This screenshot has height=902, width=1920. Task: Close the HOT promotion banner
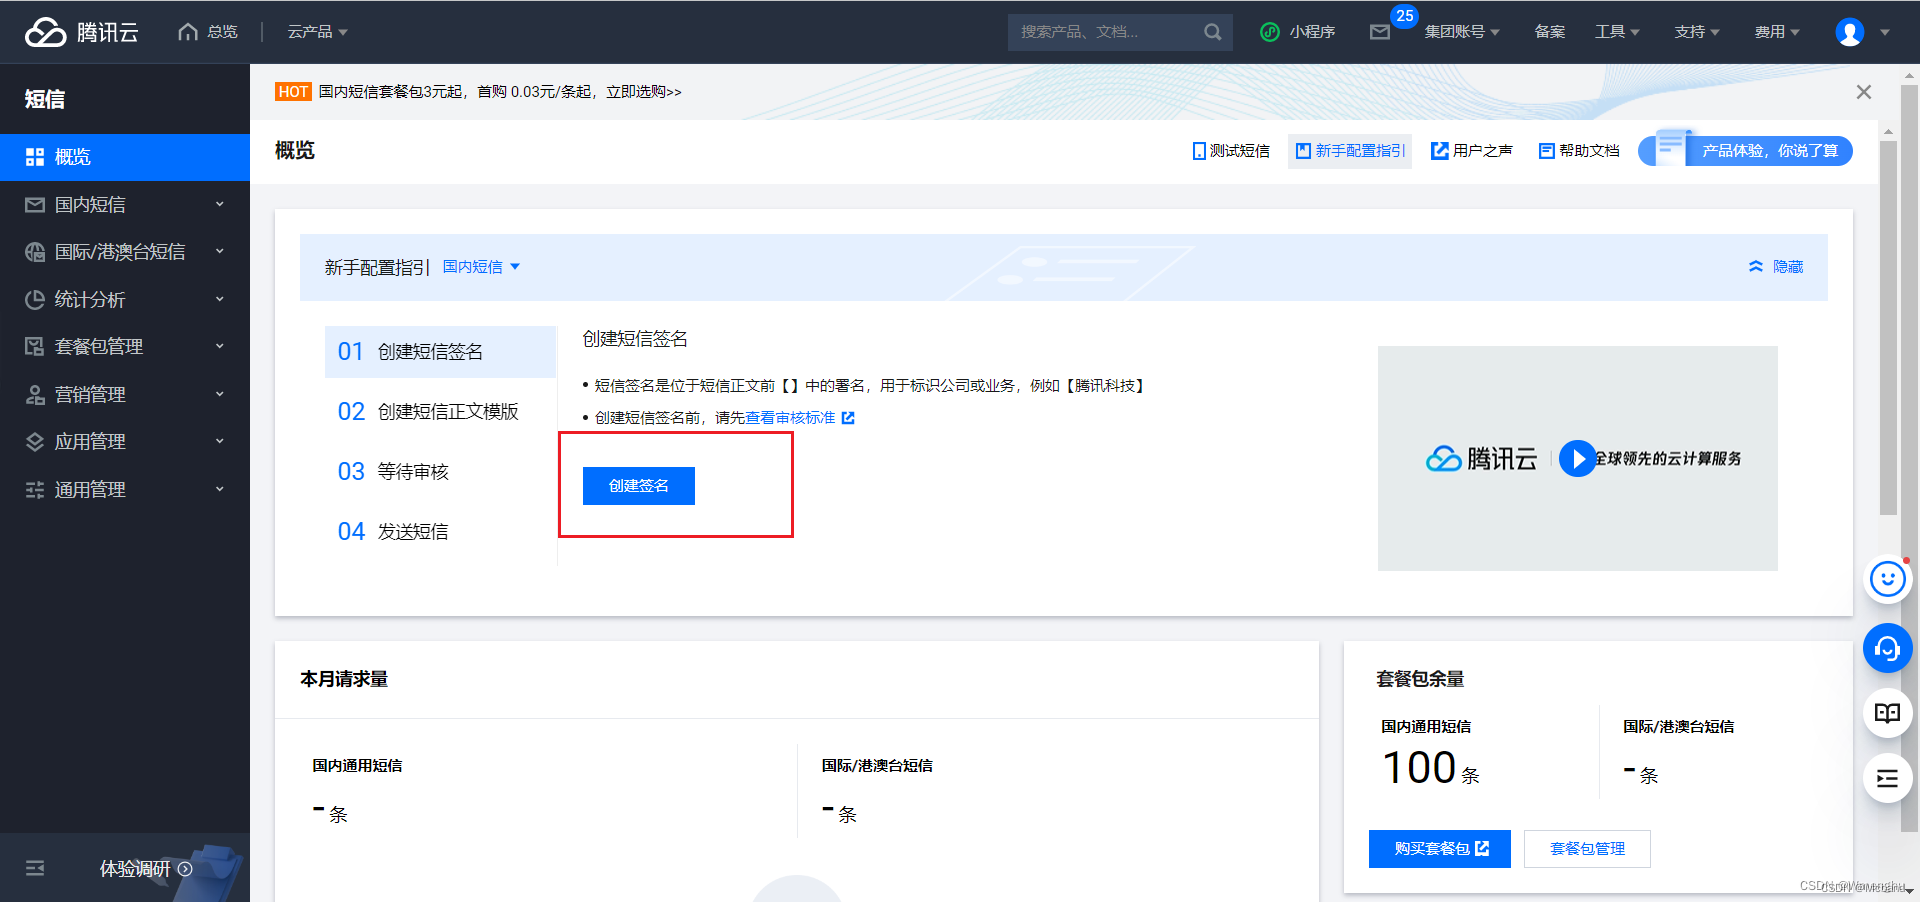point(1864,92)
